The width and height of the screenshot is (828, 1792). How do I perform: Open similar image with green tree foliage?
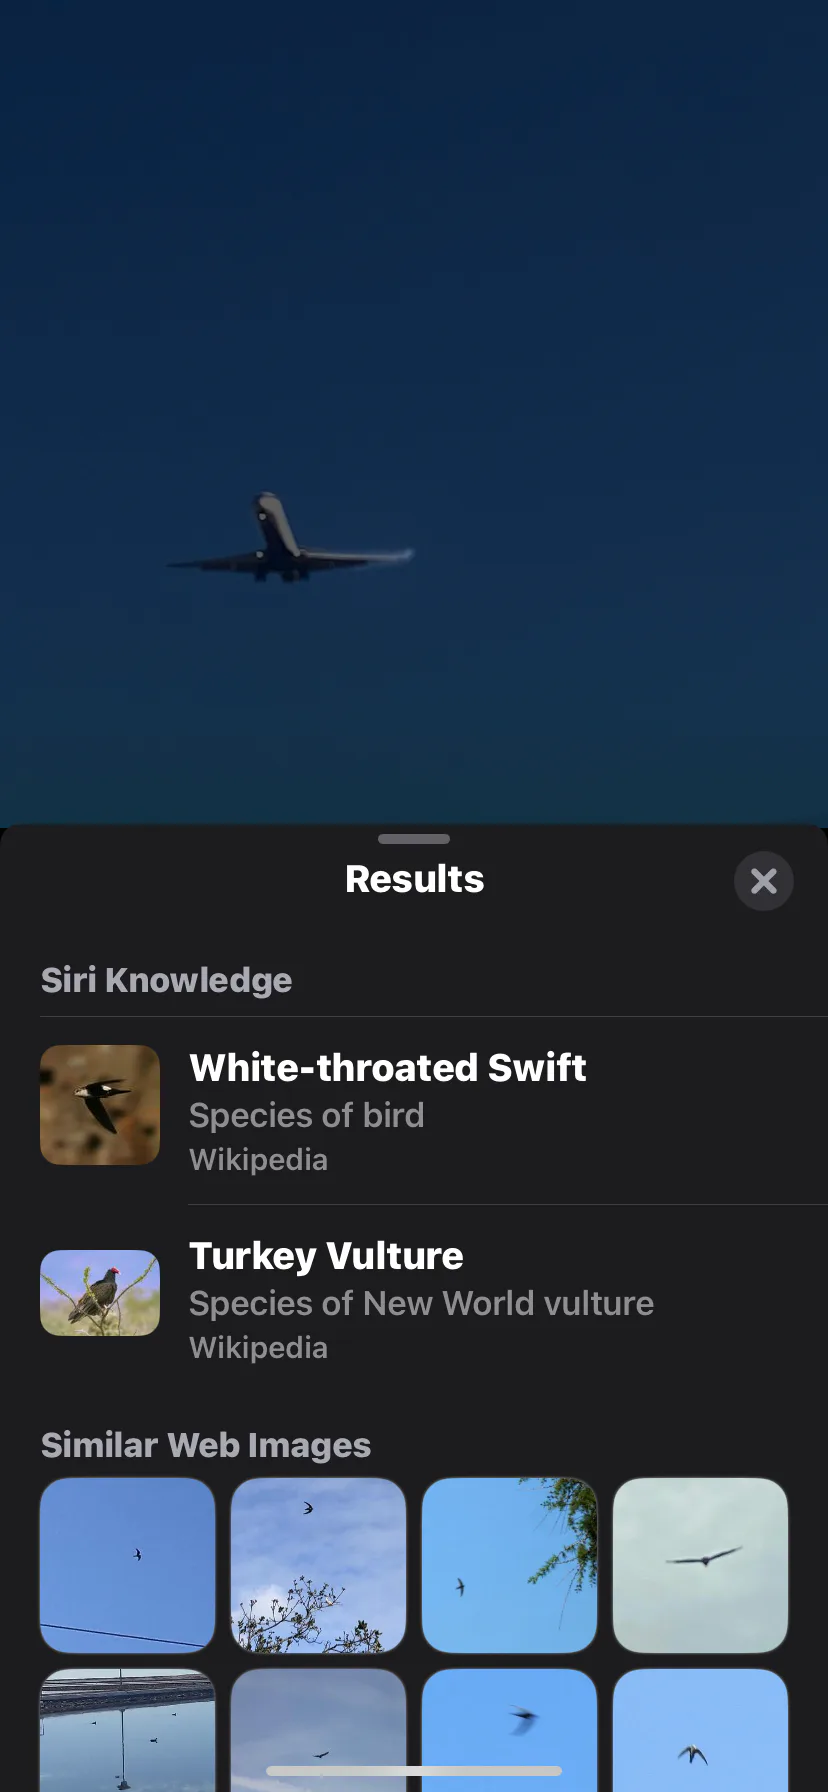point(509,1565)
